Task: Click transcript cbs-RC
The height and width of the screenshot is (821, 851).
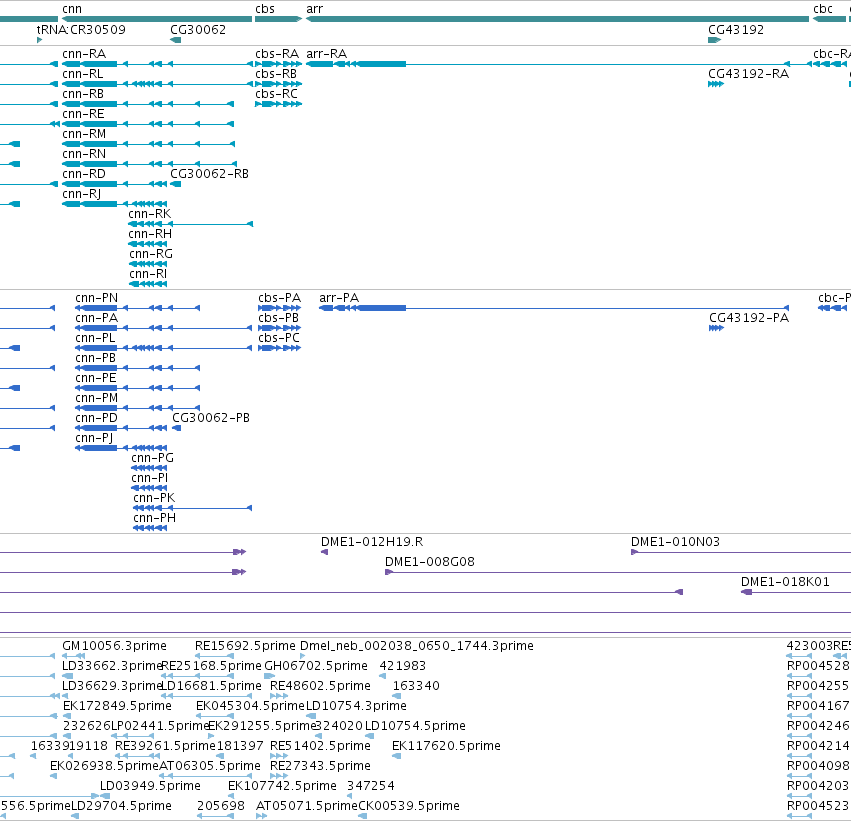Action: click(277, 94)
